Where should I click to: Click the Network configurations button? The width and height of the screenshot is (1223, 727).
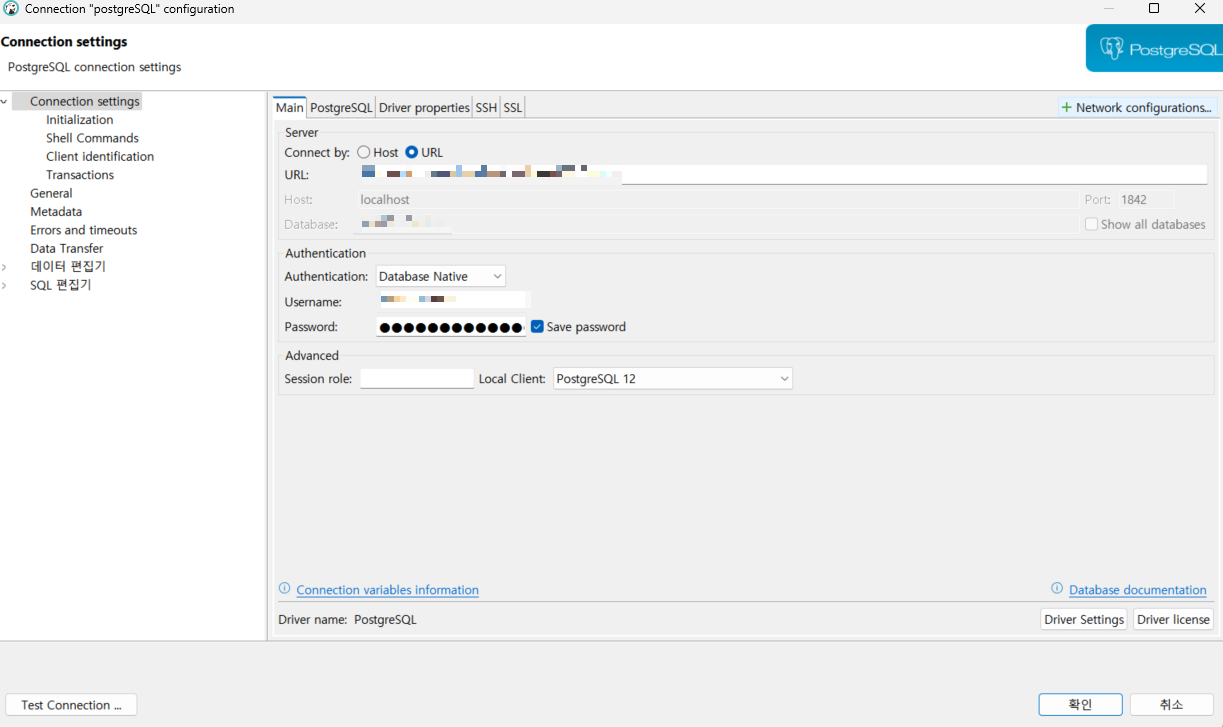point(1137,107)
